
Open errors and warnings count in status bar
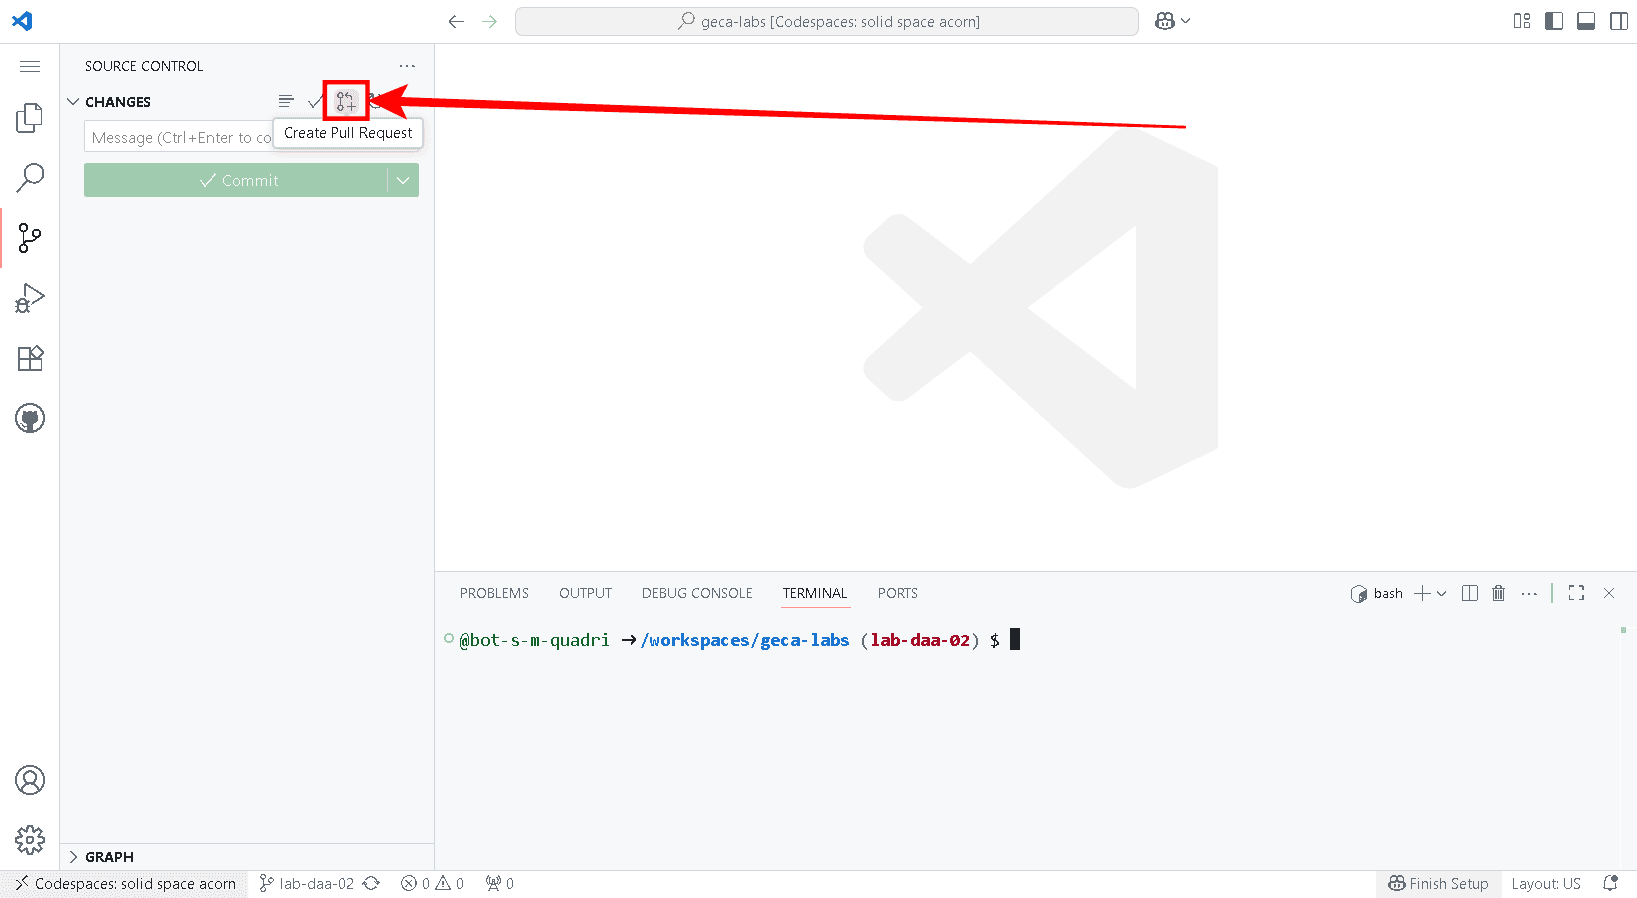432,884
